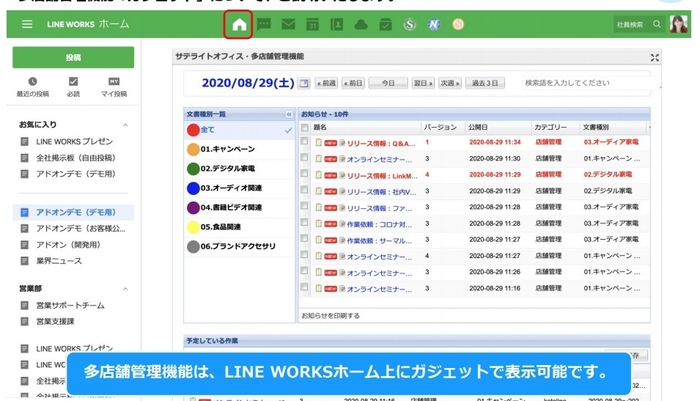The height and width of the screenshot is (401, 700).
Task: Open リリース情報：Q&A notice link
Action: point(381,143)
